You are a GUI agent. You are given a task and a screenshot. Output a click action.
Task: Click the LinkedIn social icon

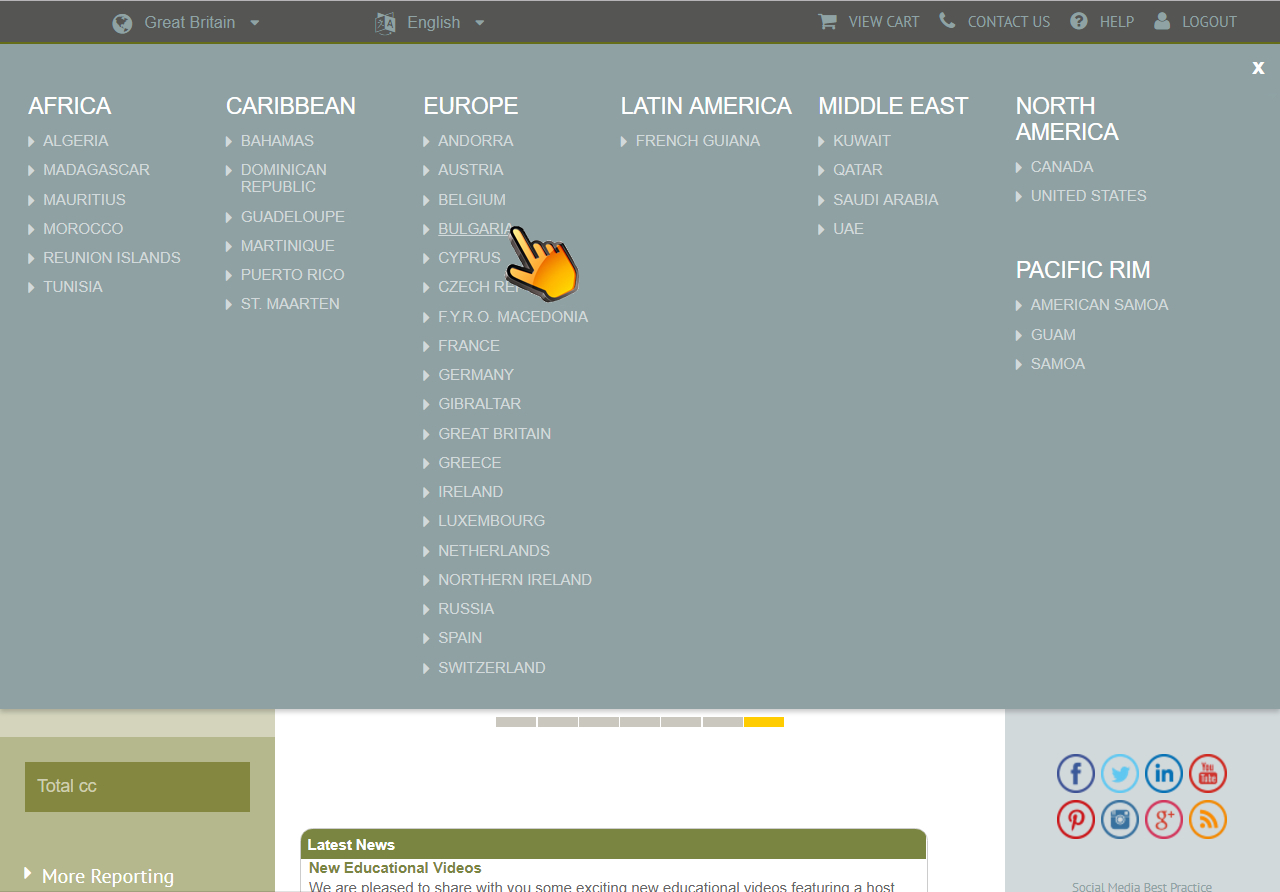[1164, 774]
